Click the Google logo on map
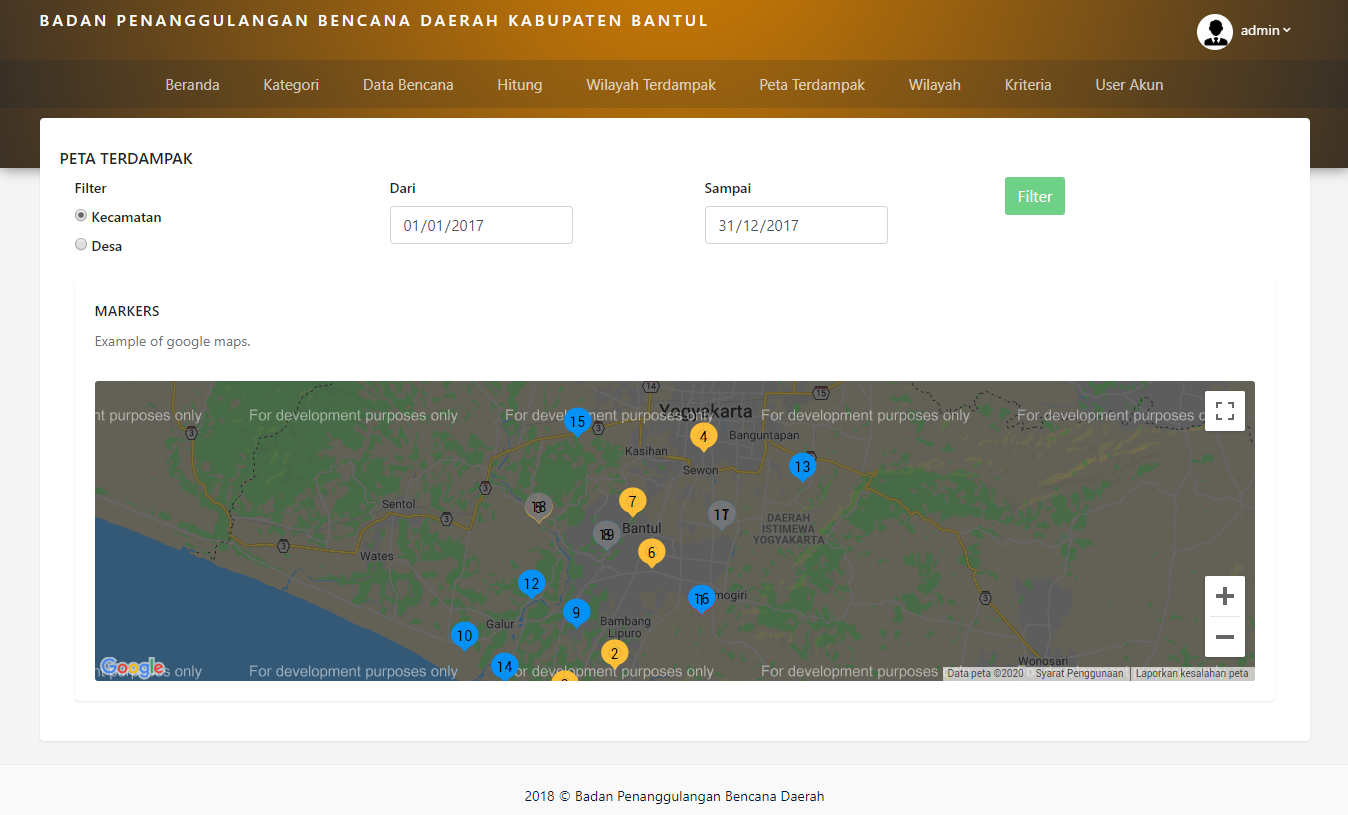Image resolution: width=1348 pixels, height=815 pixels. click(x=132, y=667)
